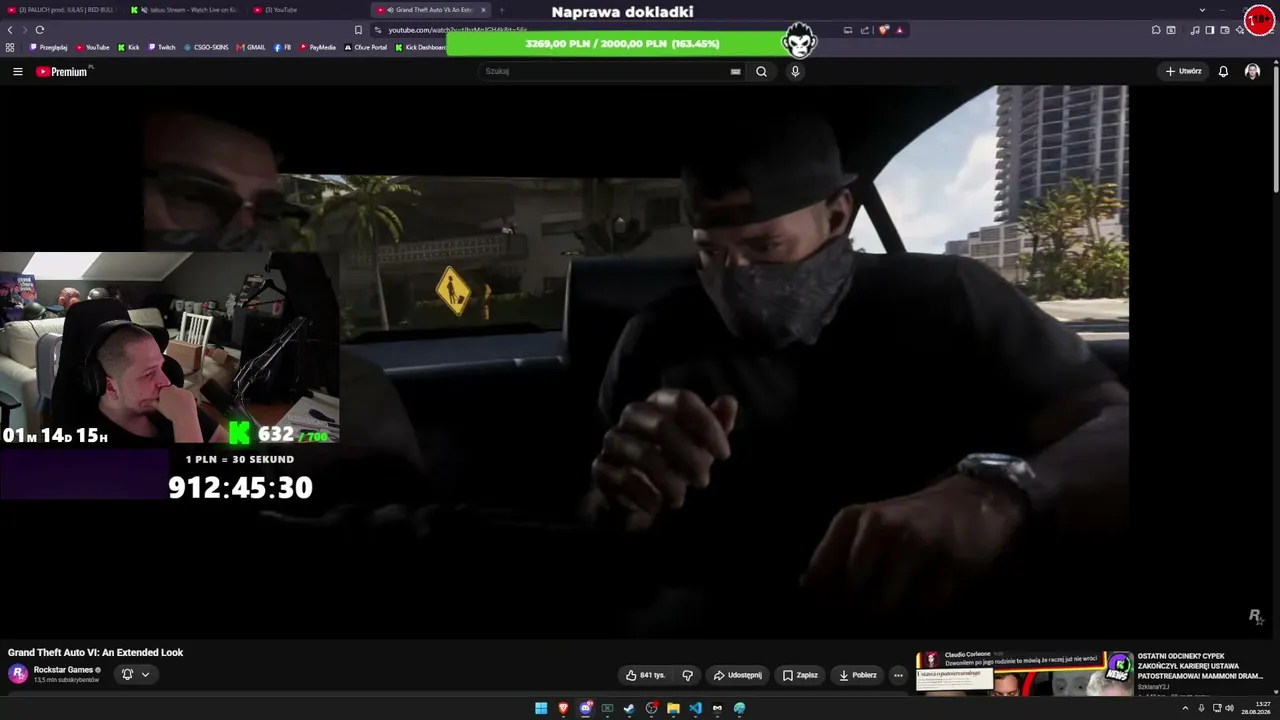Open the on-screen keyboard in search box
The height and width of the screenshot is (720, 1280).
point(735,71)
